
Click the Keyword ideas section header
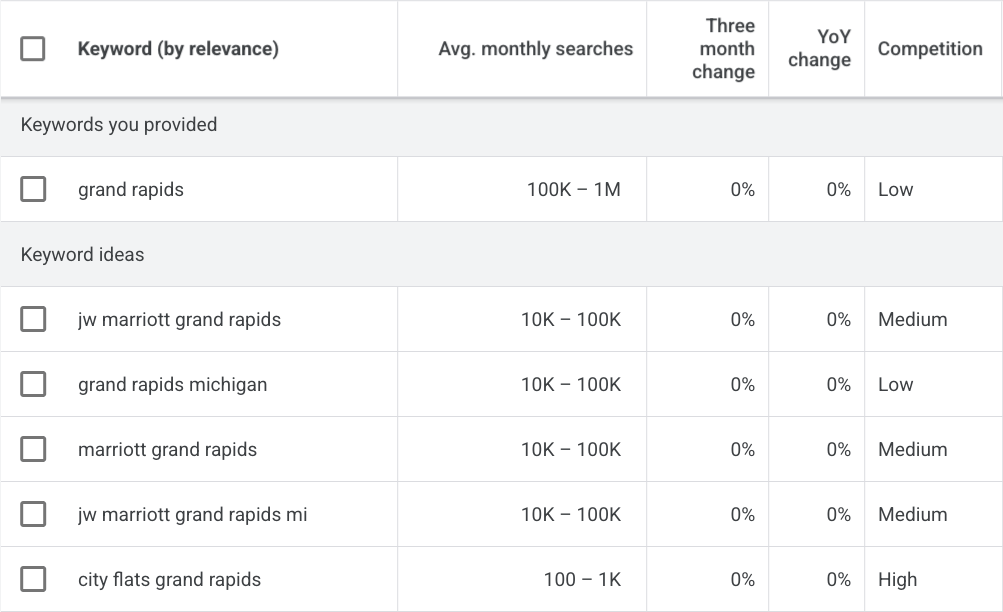pos(82,254)
